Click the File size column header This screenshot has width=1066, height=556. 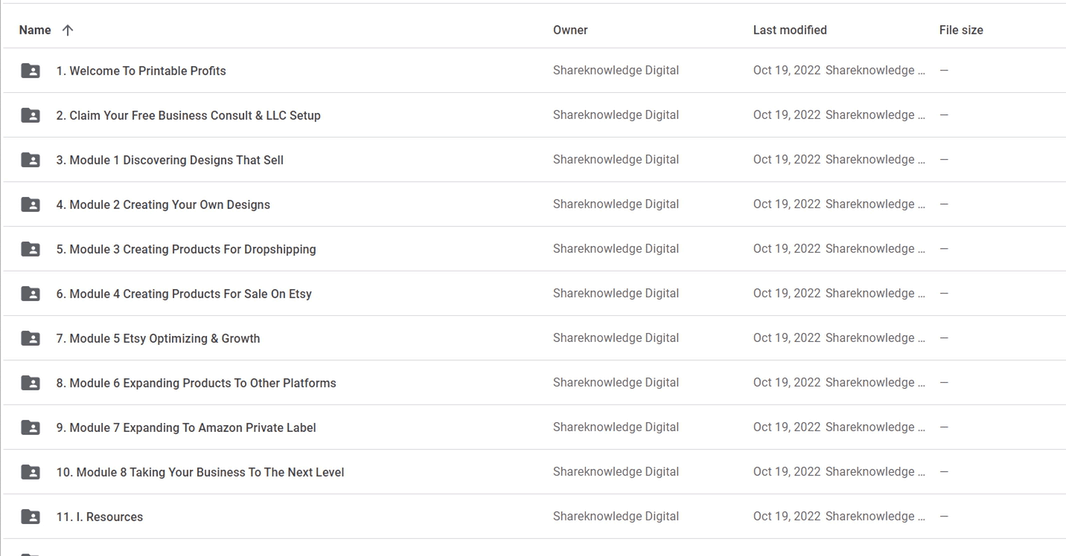961,30
